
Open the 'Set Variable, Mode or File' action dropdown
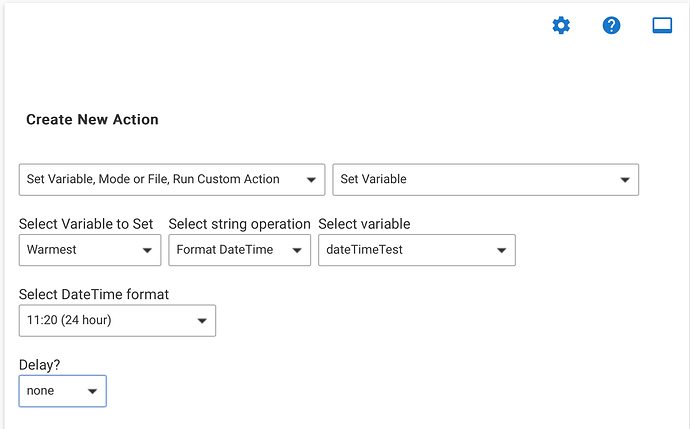point(172,180)
